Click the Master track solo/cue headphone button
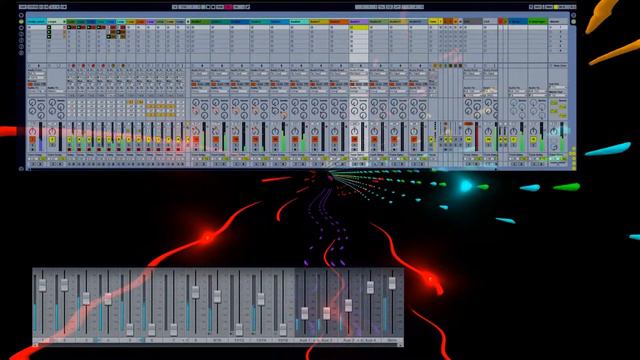 [554, 147]
